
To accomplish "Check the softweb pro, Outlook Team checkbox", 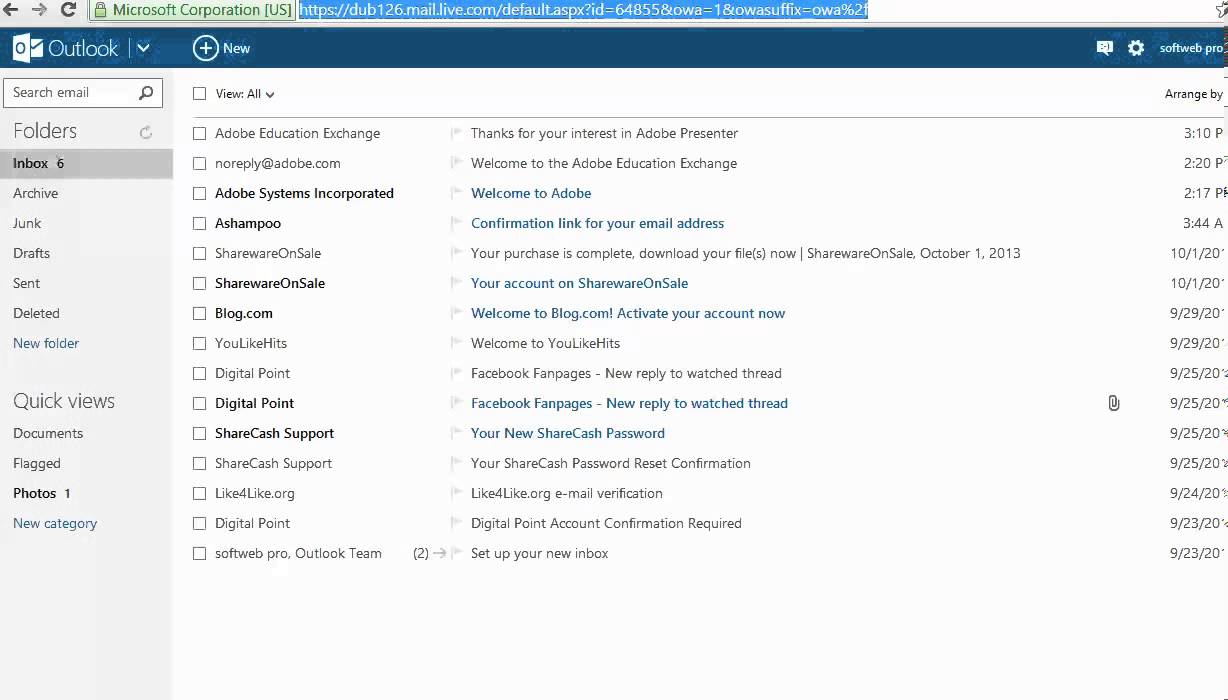I will click(200, 553).
